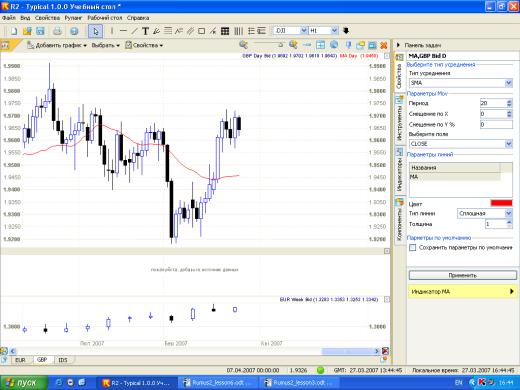This screenshot has height=390, width=520.
Task: Select the horizontal line drawing tool
Action: point(123,31)
